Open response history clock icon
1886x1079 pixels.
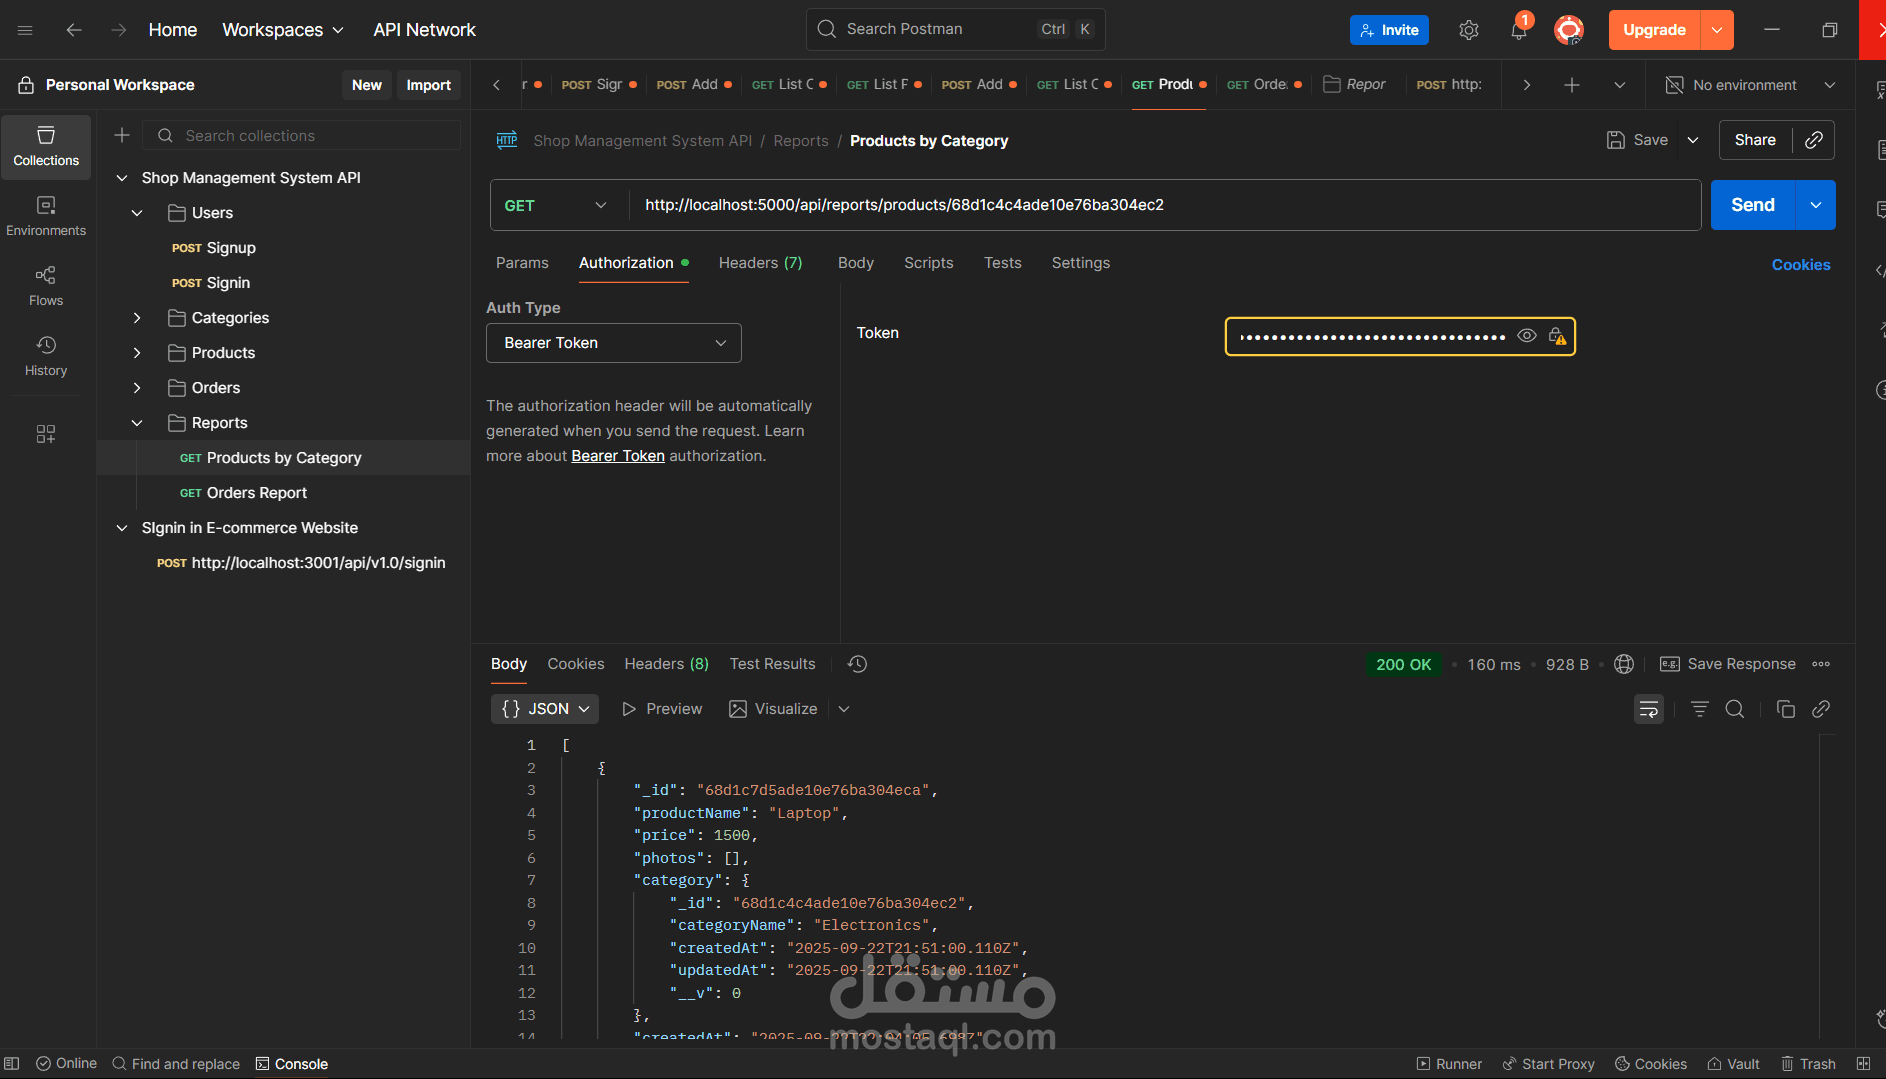[x=857, y=664]
